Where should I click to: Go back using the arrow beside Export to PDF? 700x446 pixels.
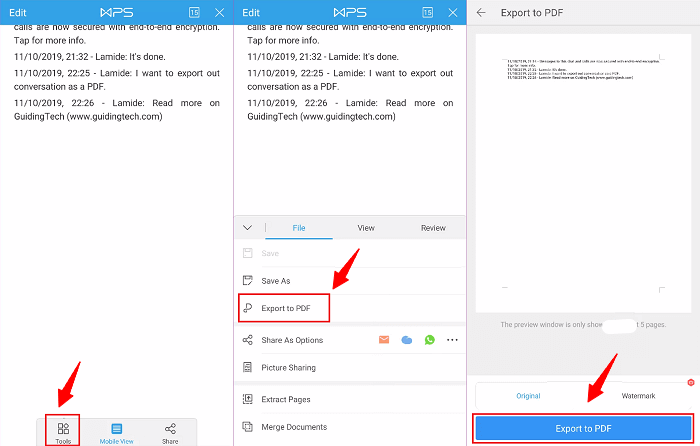click(482, 12)
